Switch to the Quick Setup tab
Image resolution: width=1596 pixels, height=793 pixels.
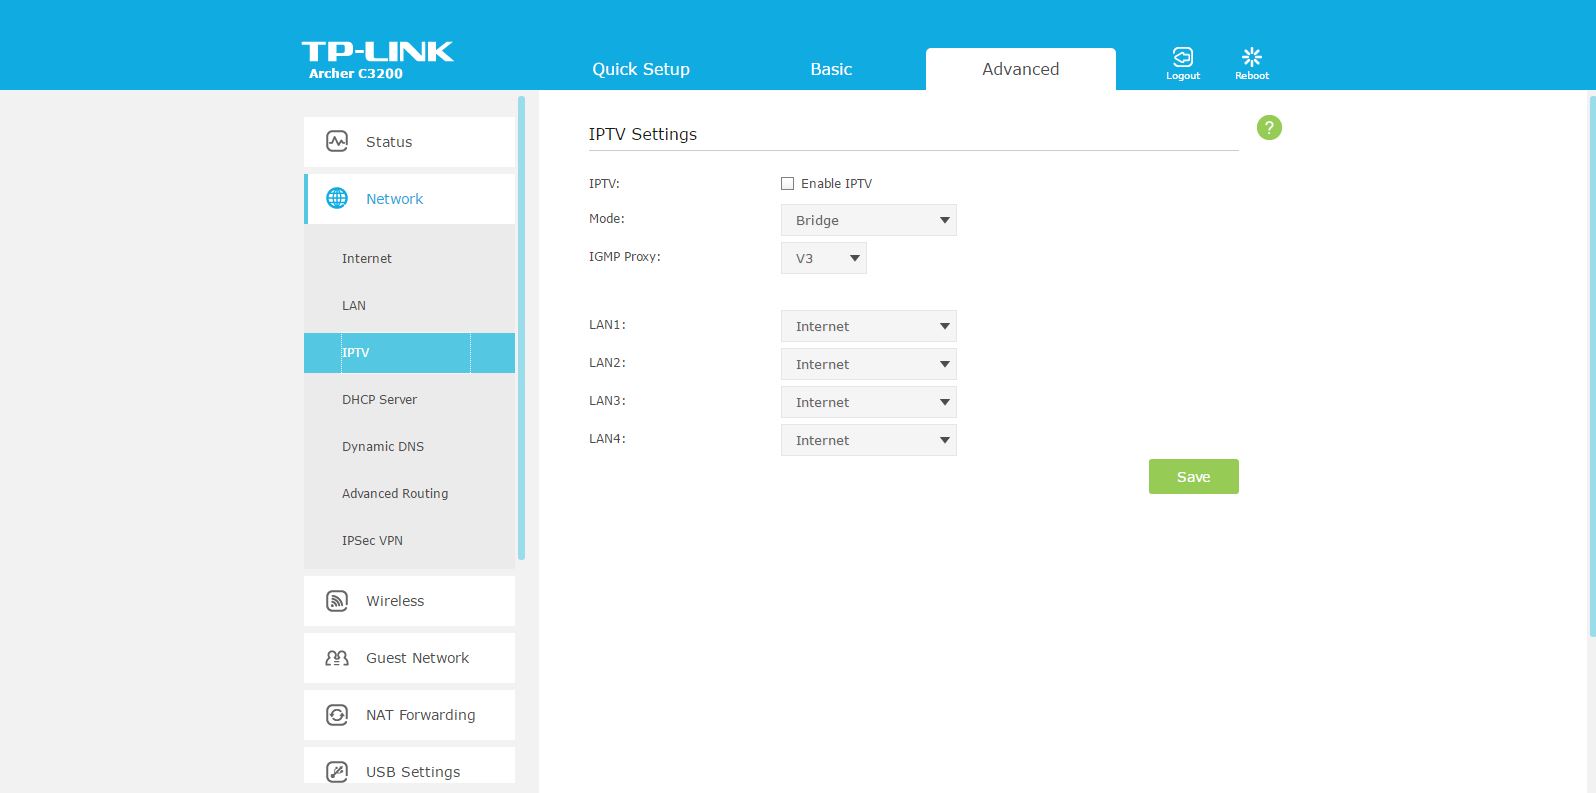click(641, 69)
